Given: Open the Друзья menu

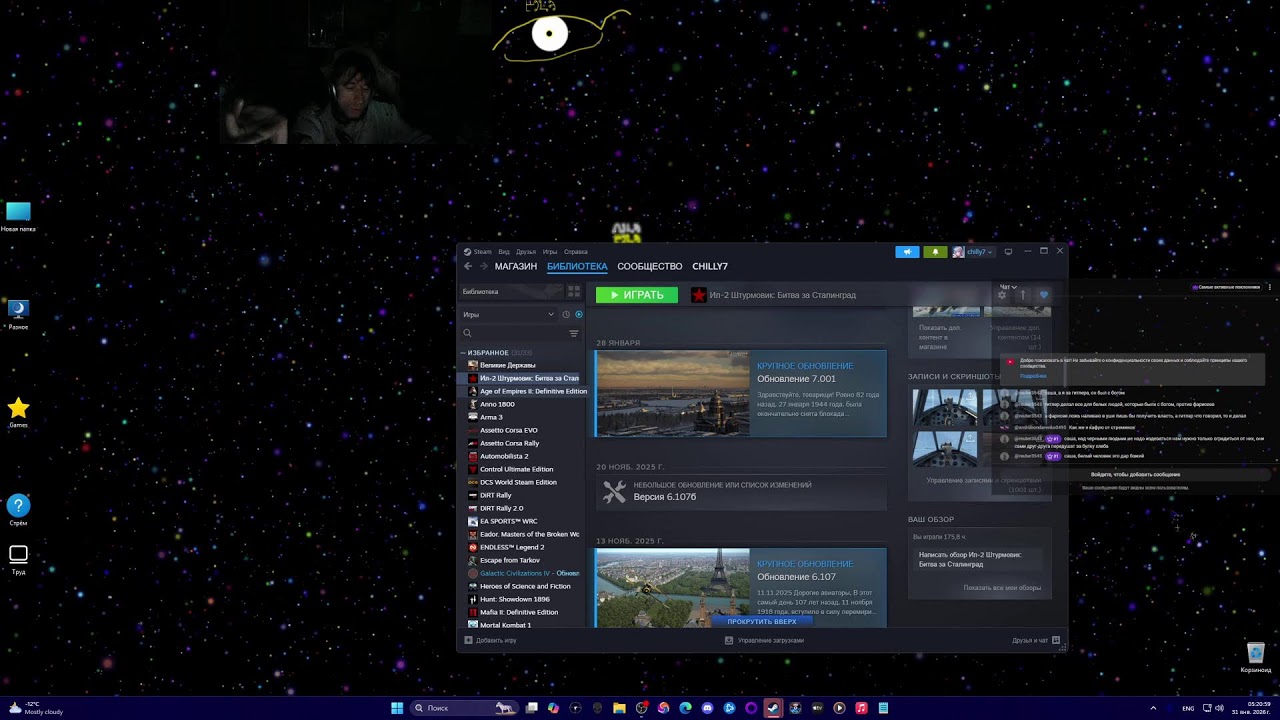Looking at the screenshot, I should click(x=526, y=252).
